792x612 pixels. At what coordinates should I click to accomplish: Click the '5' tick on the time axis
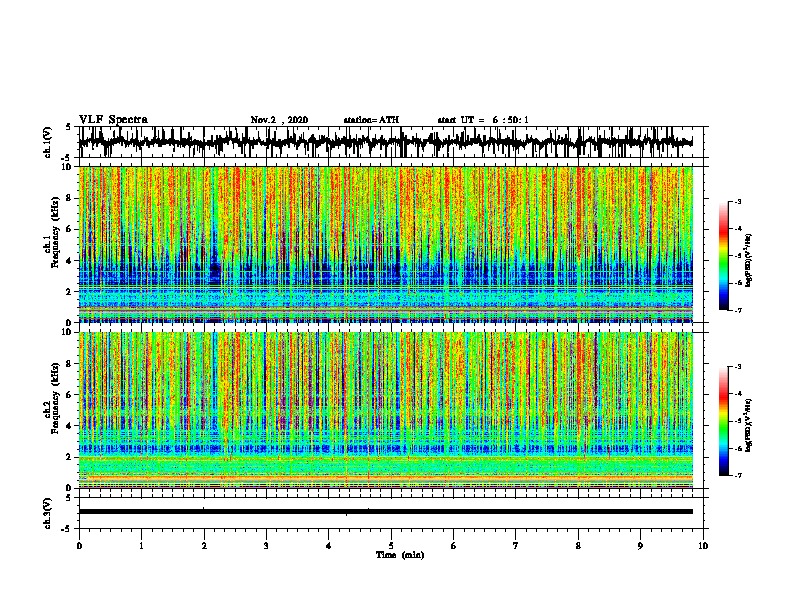pyautogui.click(x=391, y=546)
